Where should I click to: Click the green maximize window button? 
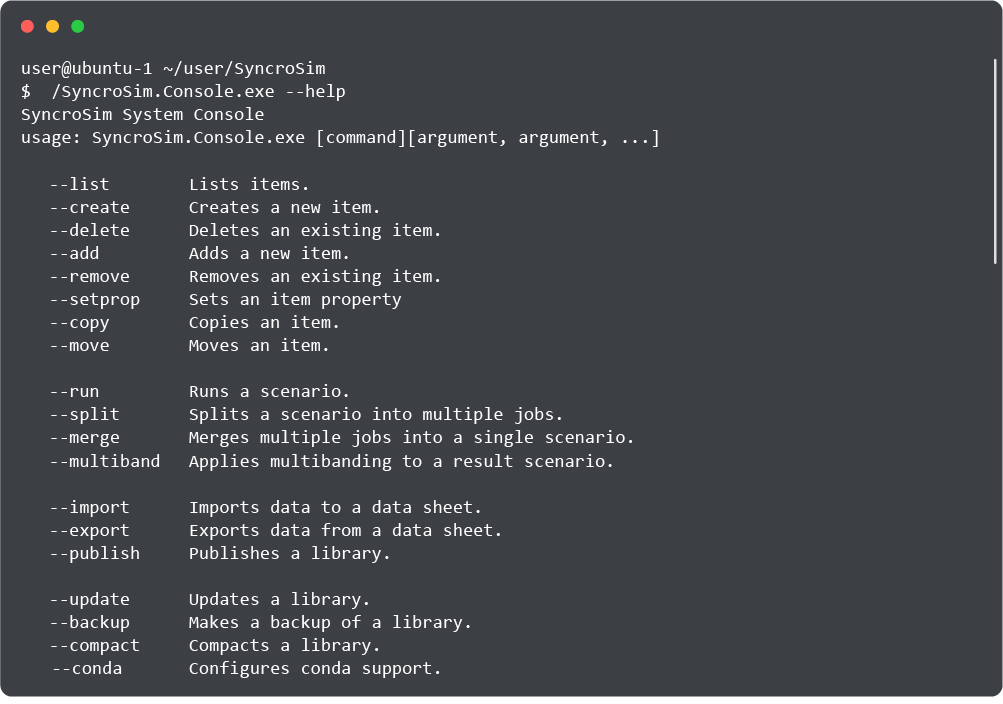click(x=77, y=27)
